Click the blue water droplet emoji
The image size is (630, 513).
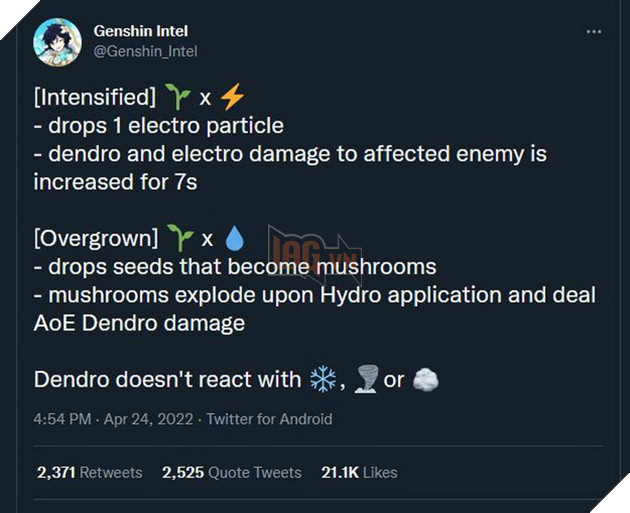click(234, 239)
